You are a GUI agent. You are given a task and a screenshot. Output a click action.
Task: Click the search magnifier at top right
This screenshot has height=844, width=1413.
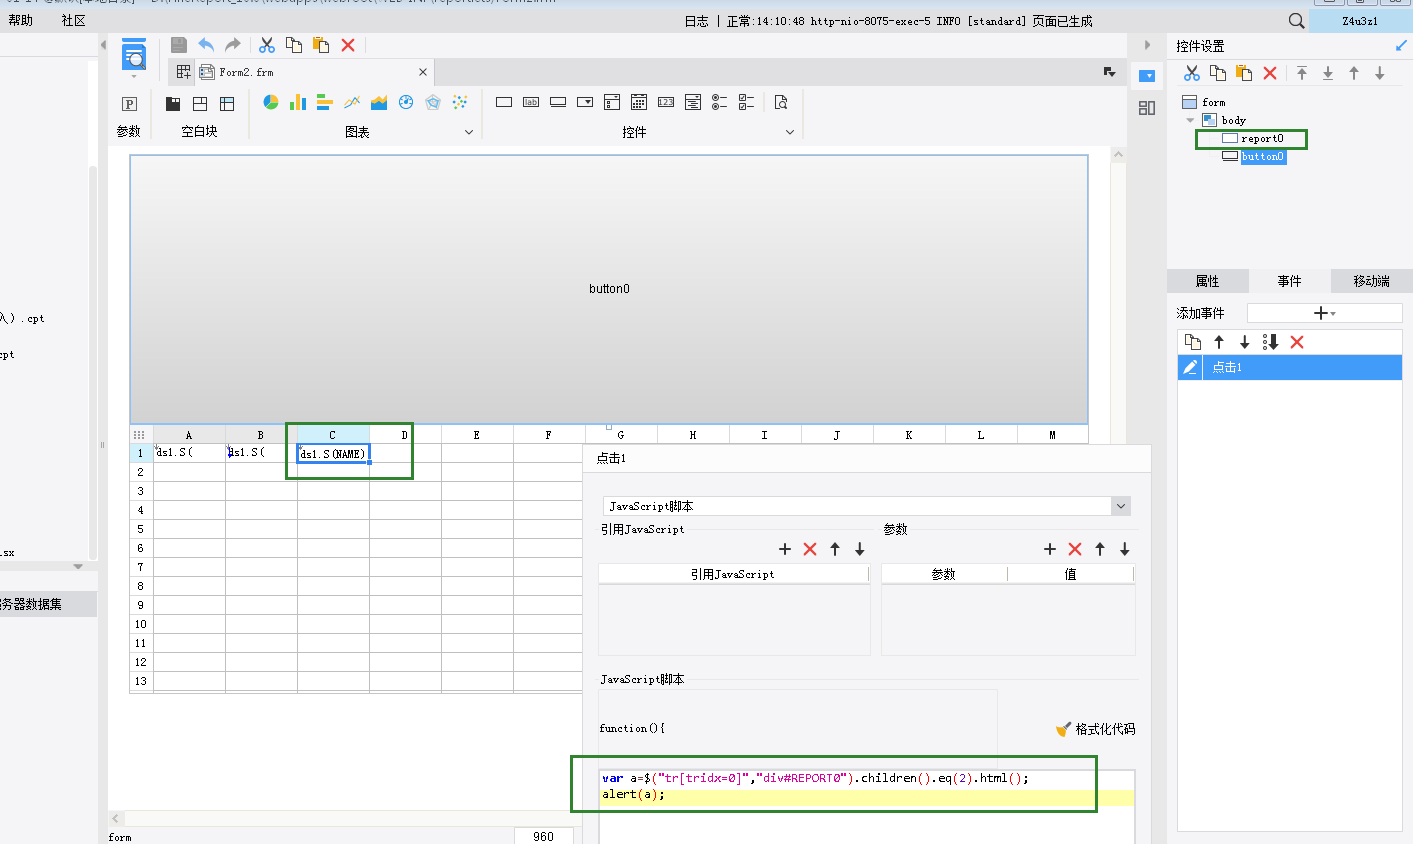tap(1296, 20)
